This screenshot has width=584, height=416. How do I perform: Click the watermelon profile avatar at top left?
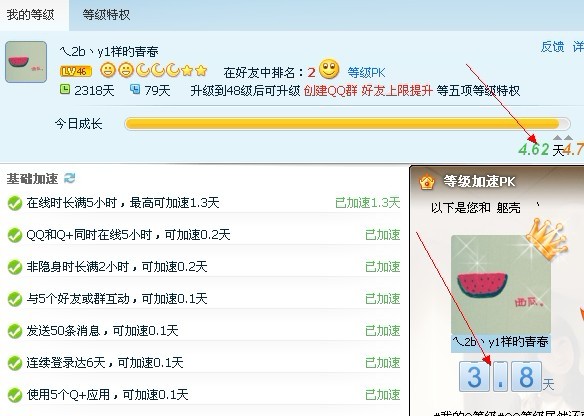point(26,62)
